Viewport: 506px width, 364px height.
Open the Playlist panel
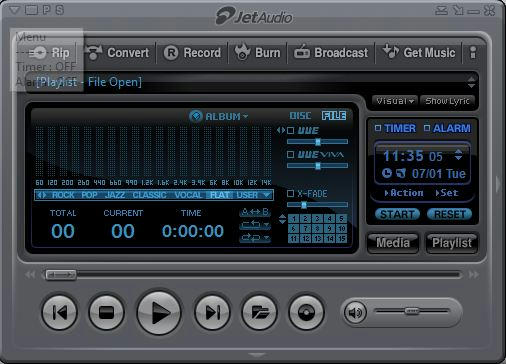pyautogui.click(x=452, y=243)
